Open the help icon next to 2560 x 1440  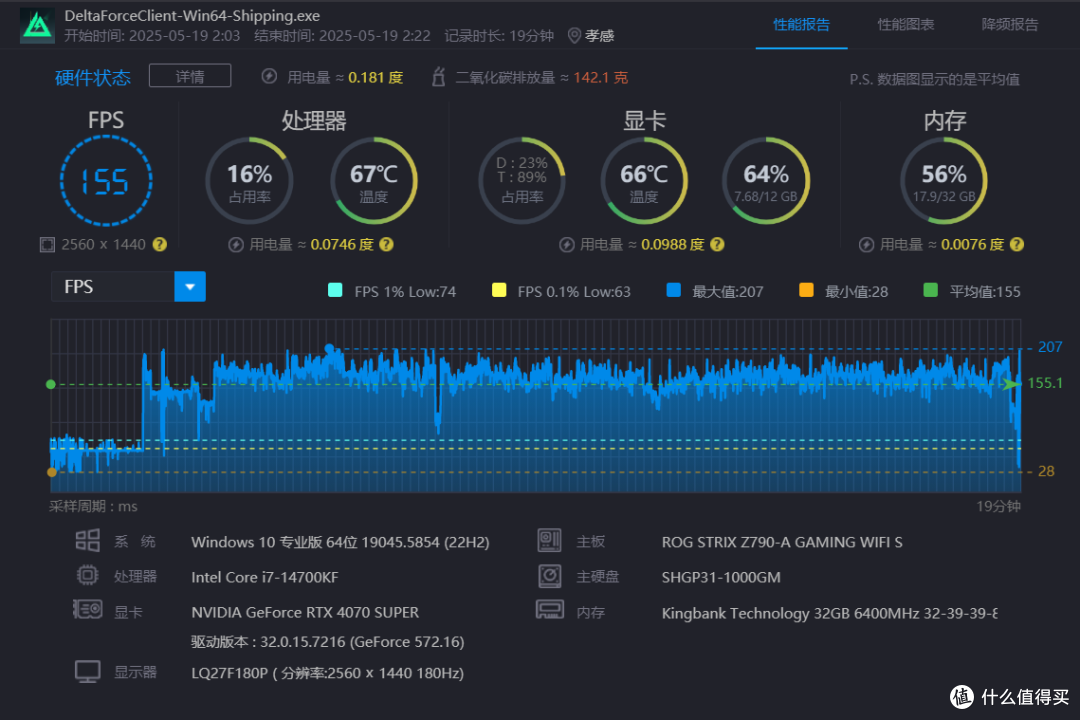coord(160,245)
